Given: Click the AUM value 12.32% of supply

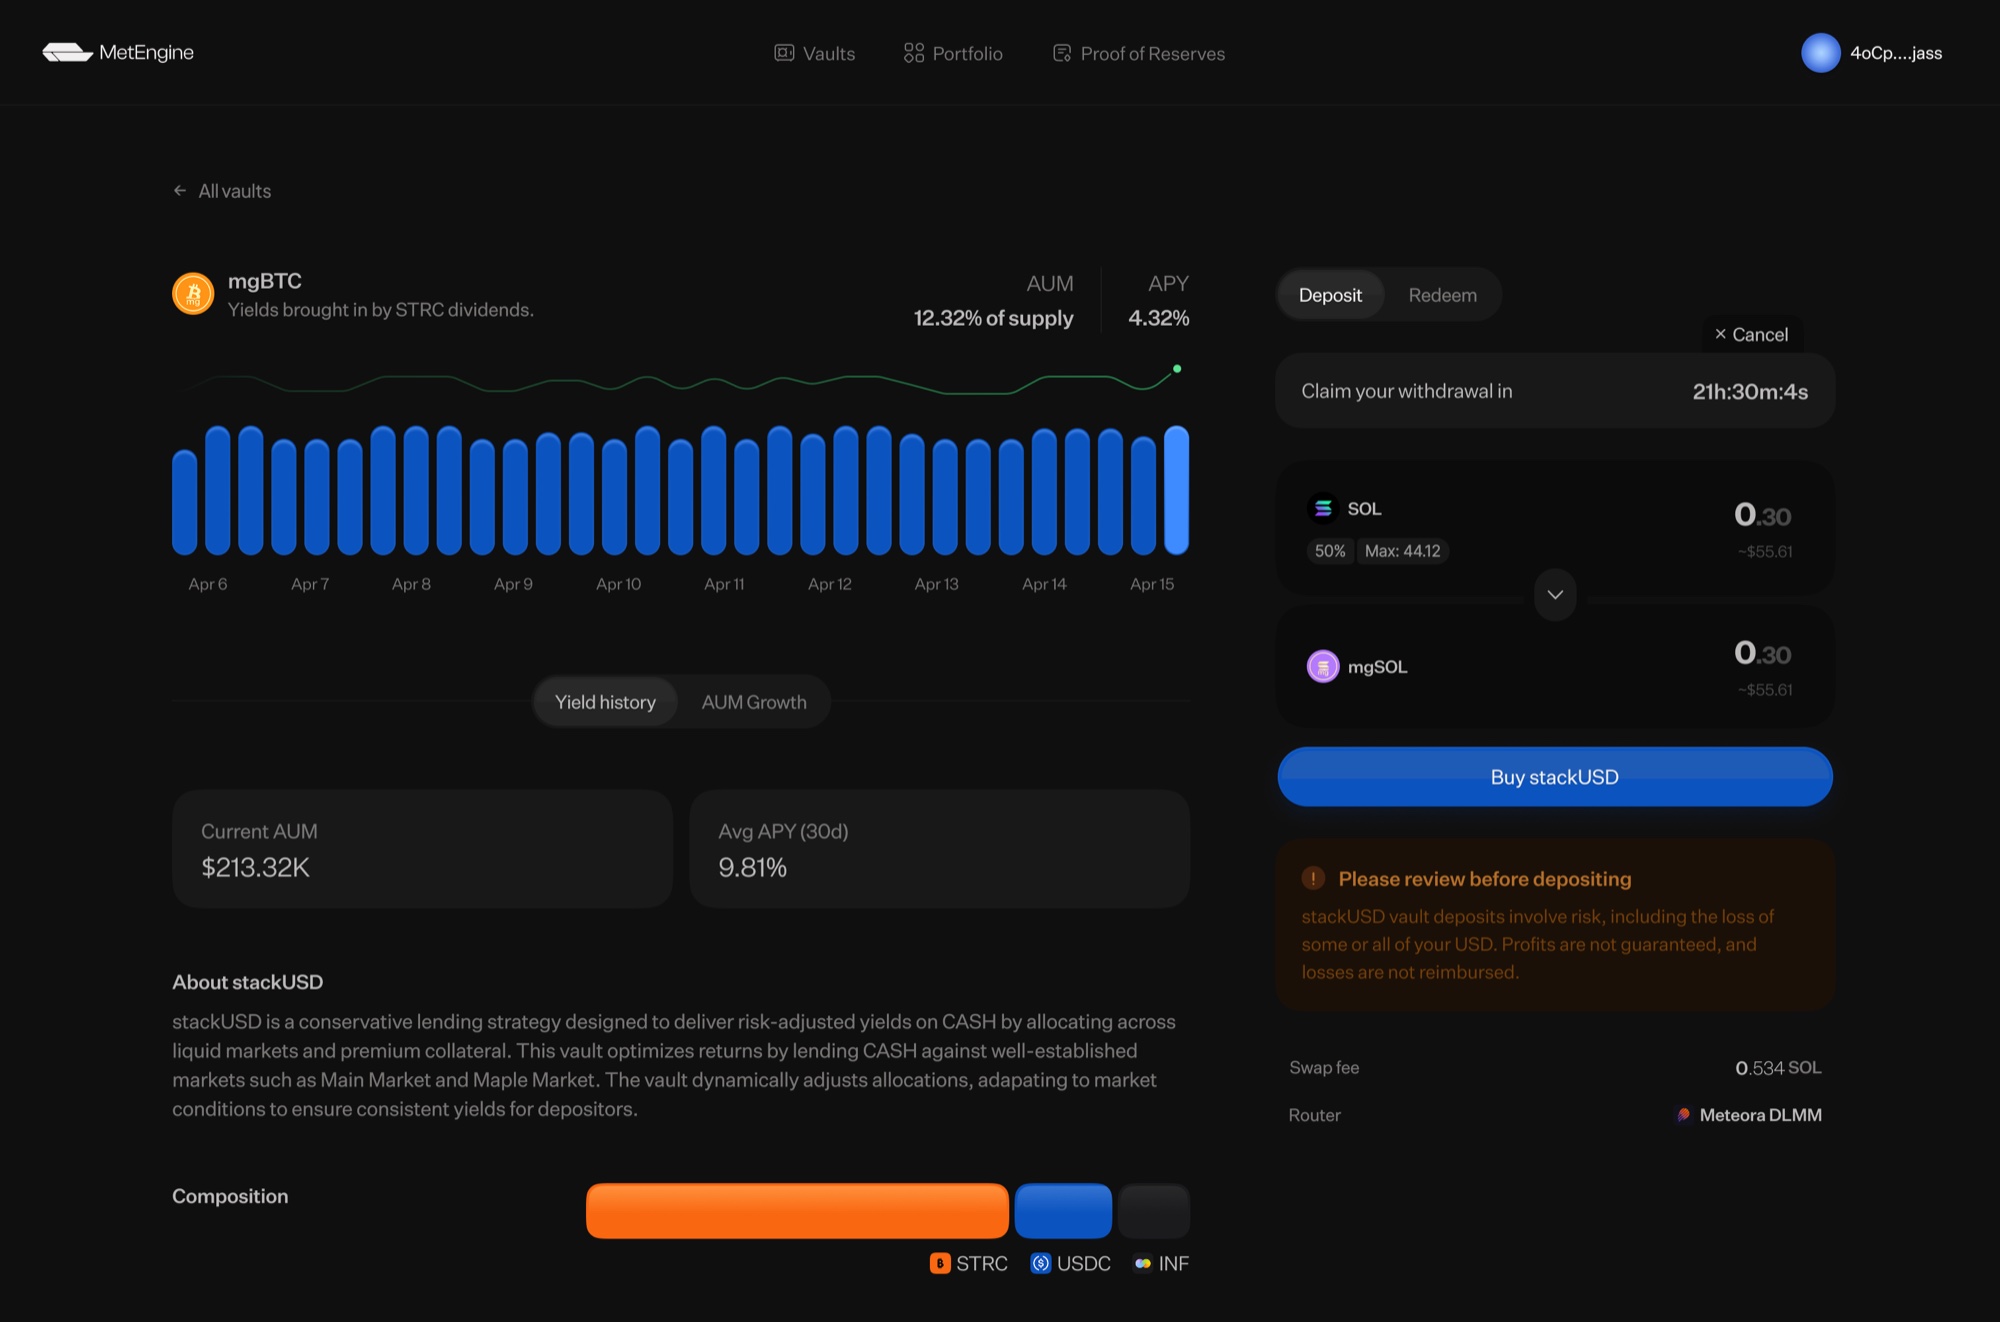Looking at the screenshot, I should (x=993, y=318).
